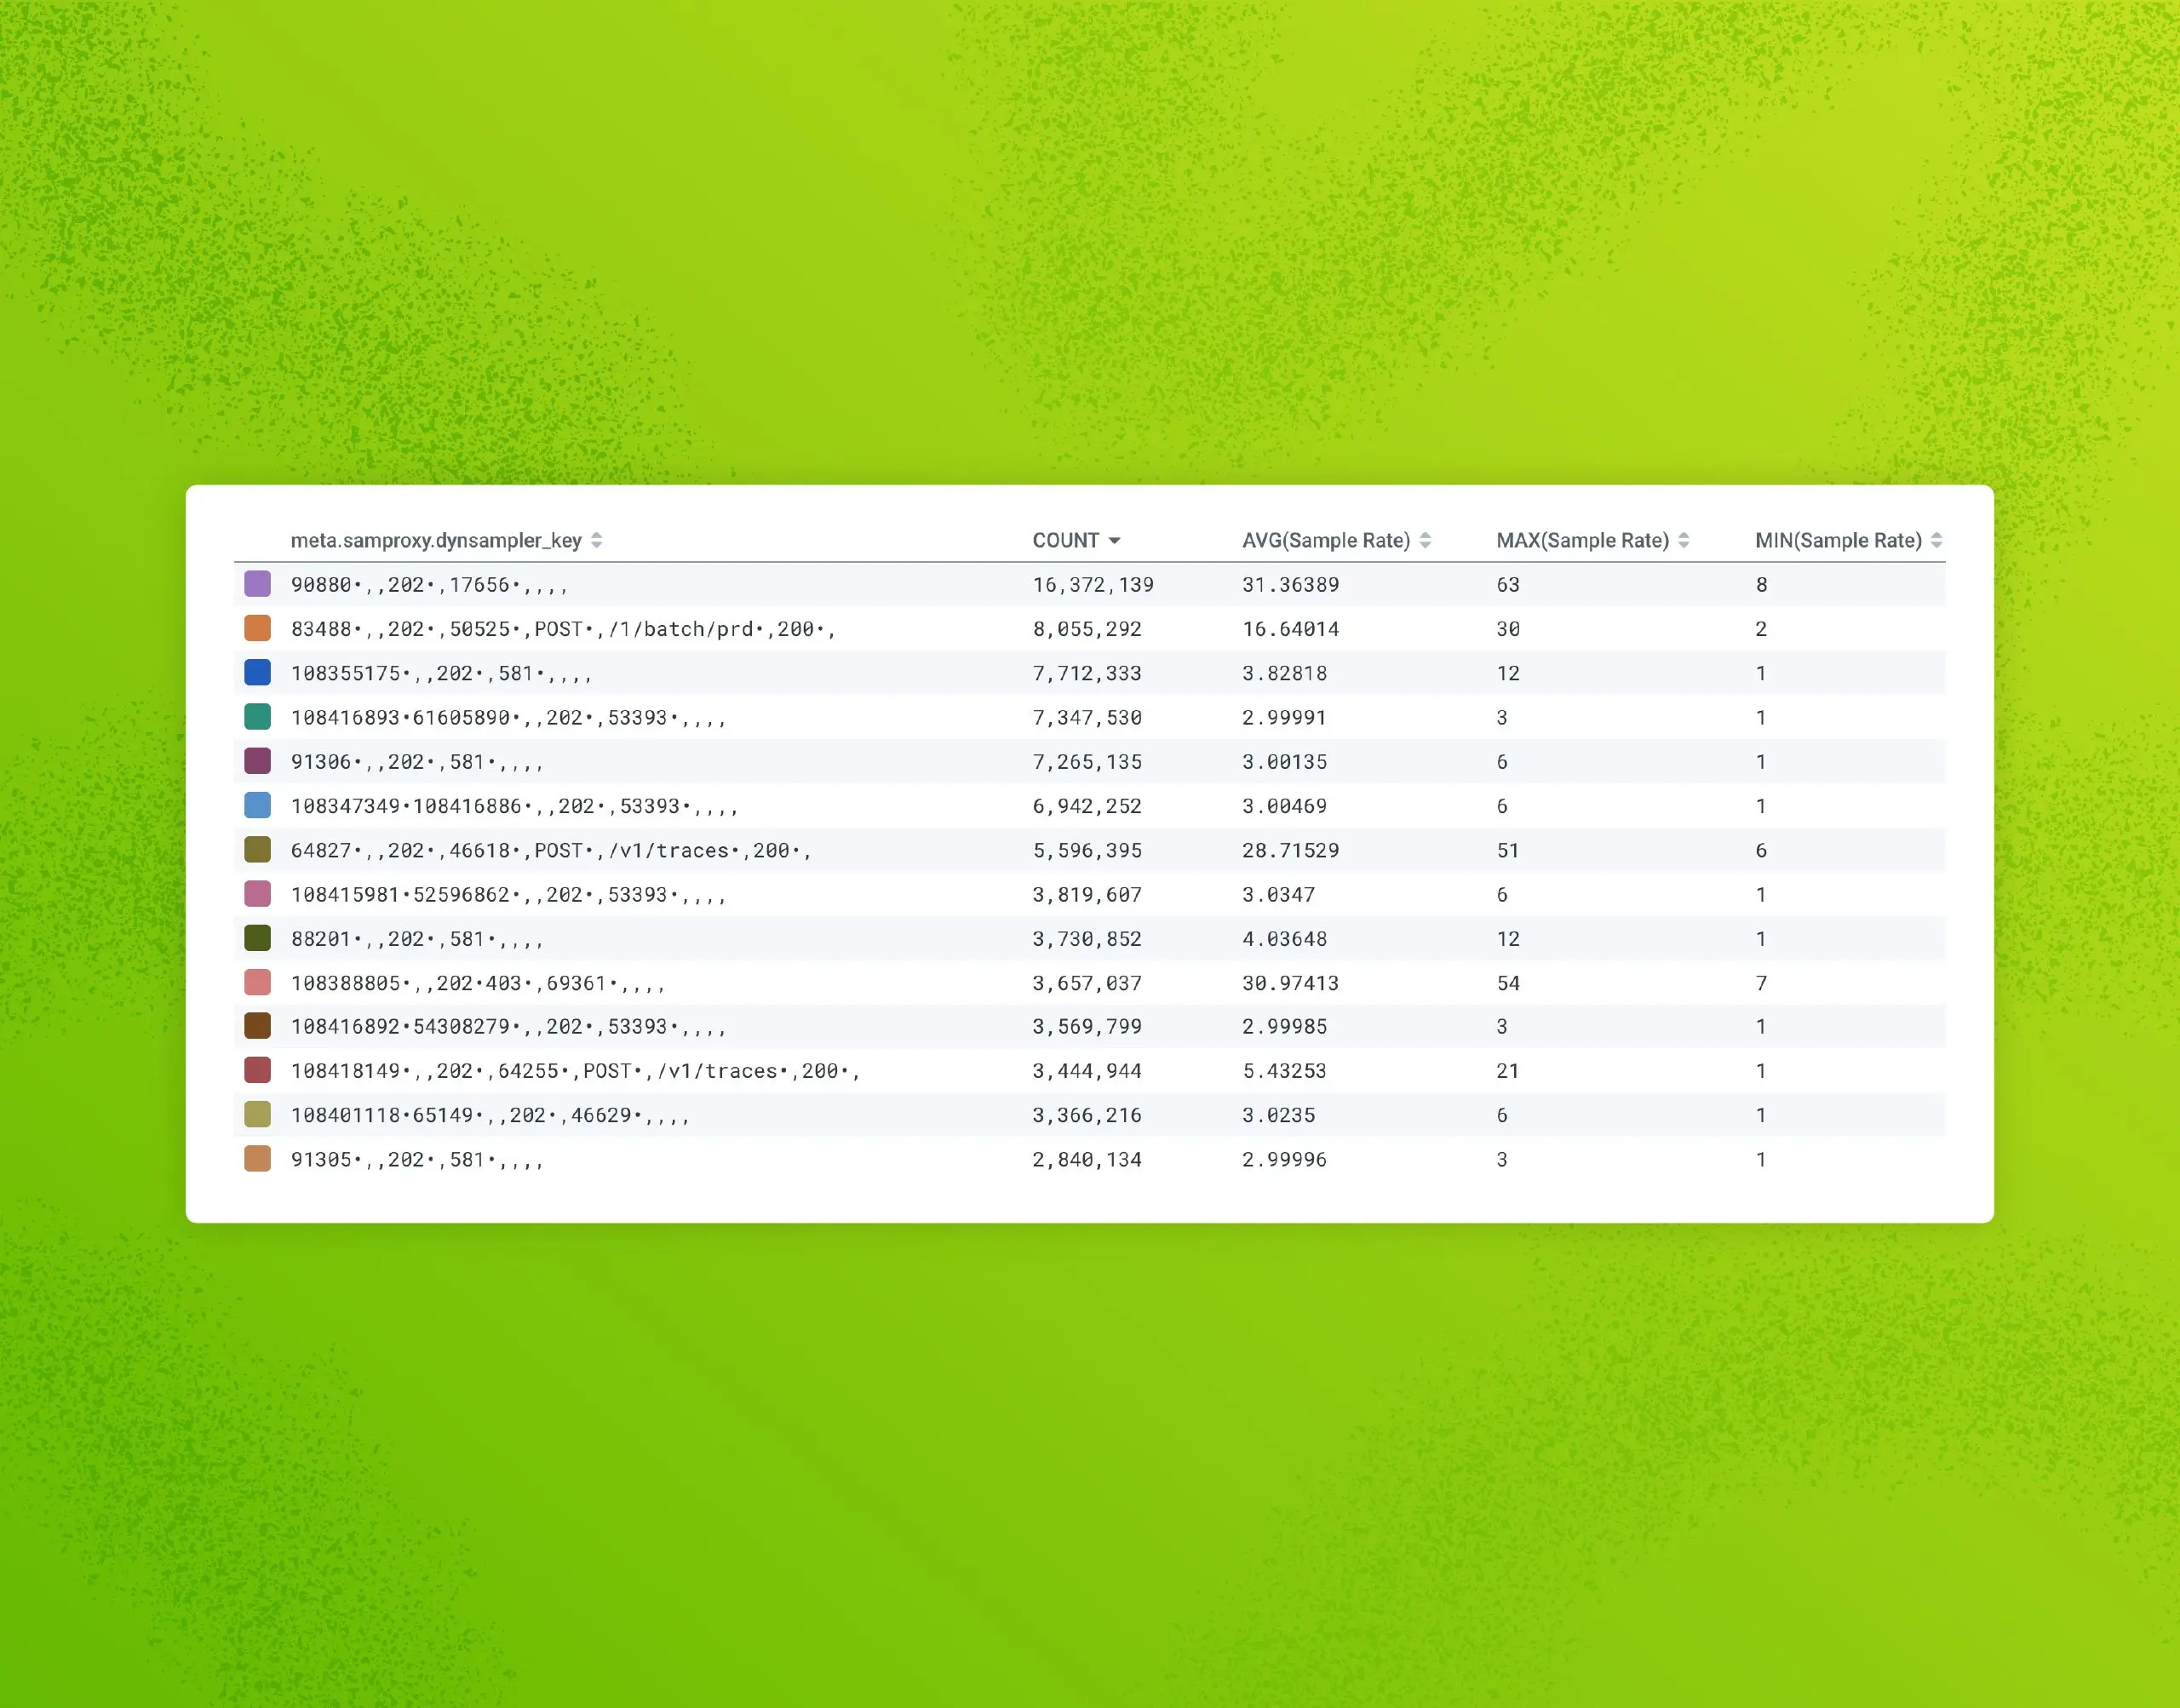The width and height of the screenshot is (2180, 1708).
Task: Select key 108418149 POST /v1/traces row
Action: click(575, 1071)
